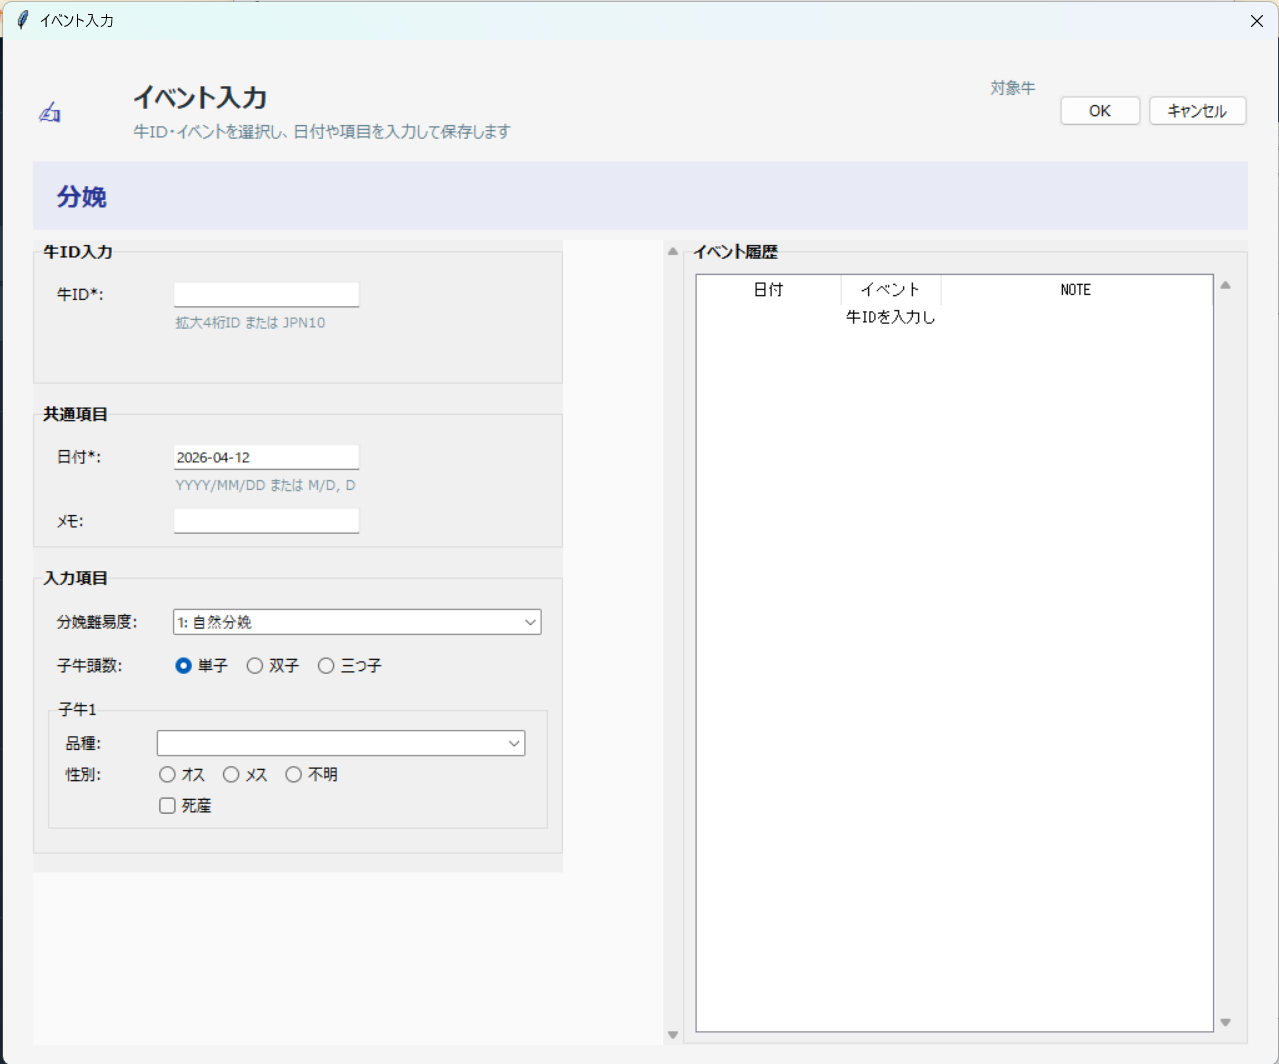
Task: Click the OK button
Action: pos(1100,111)
